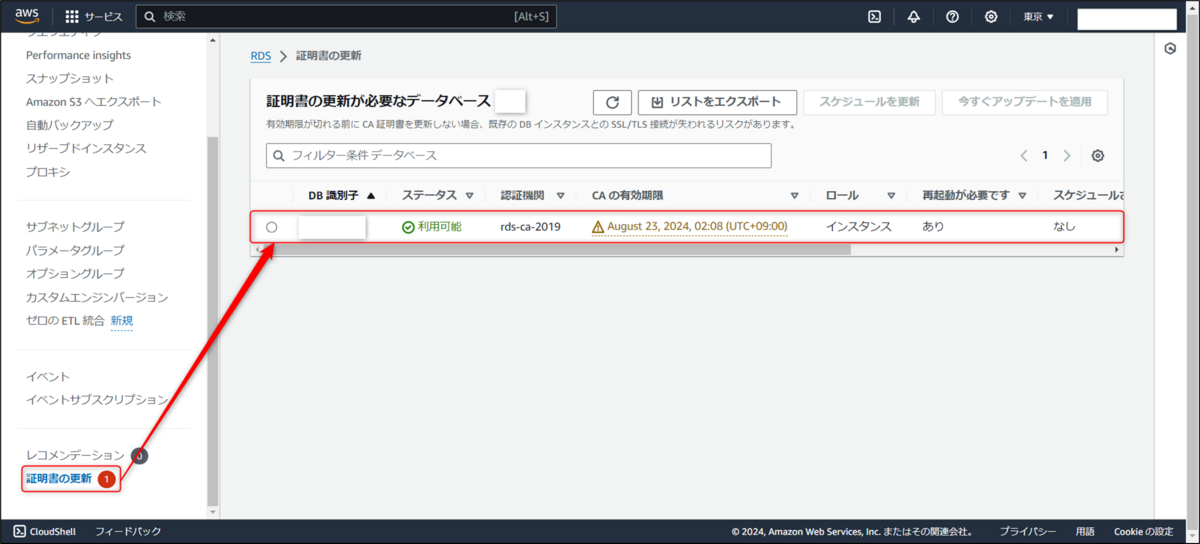The width and height of the screenshot is (1200, 544).
Task: Focus the フィルター条件 データベース field
Action: pos(519,156)
